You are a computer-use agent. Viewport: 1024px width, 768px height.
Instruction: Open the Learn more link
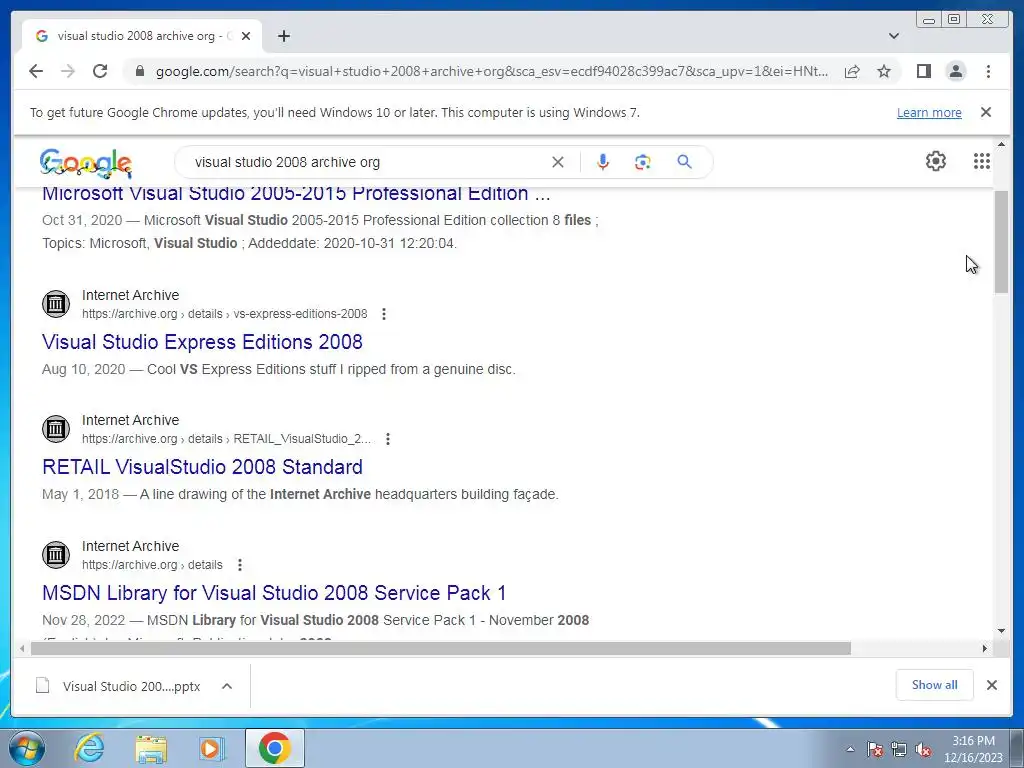tap(929, 112)
